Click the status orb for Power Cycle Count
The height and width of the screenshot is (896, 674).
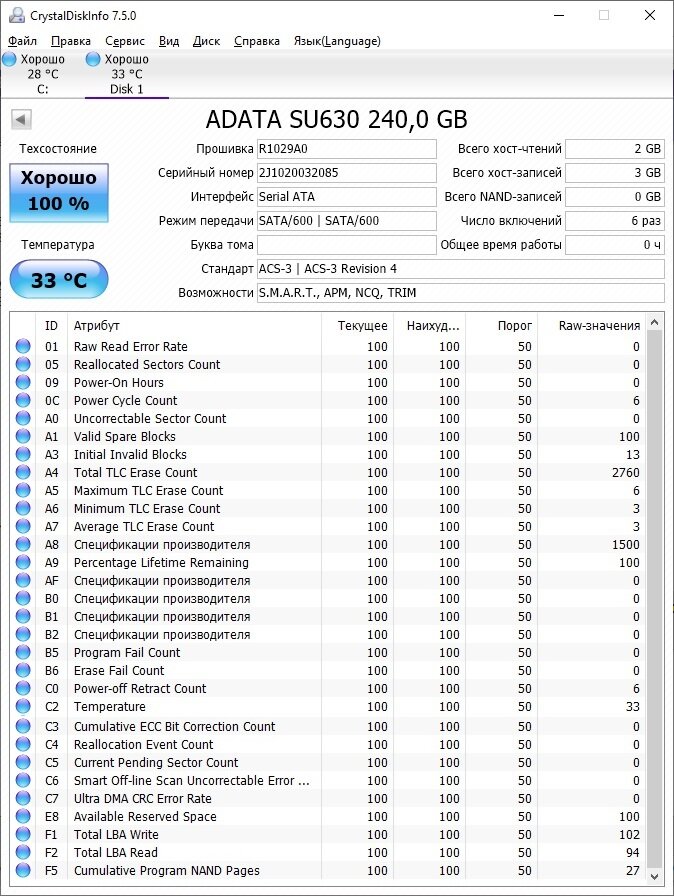(23, 400)
